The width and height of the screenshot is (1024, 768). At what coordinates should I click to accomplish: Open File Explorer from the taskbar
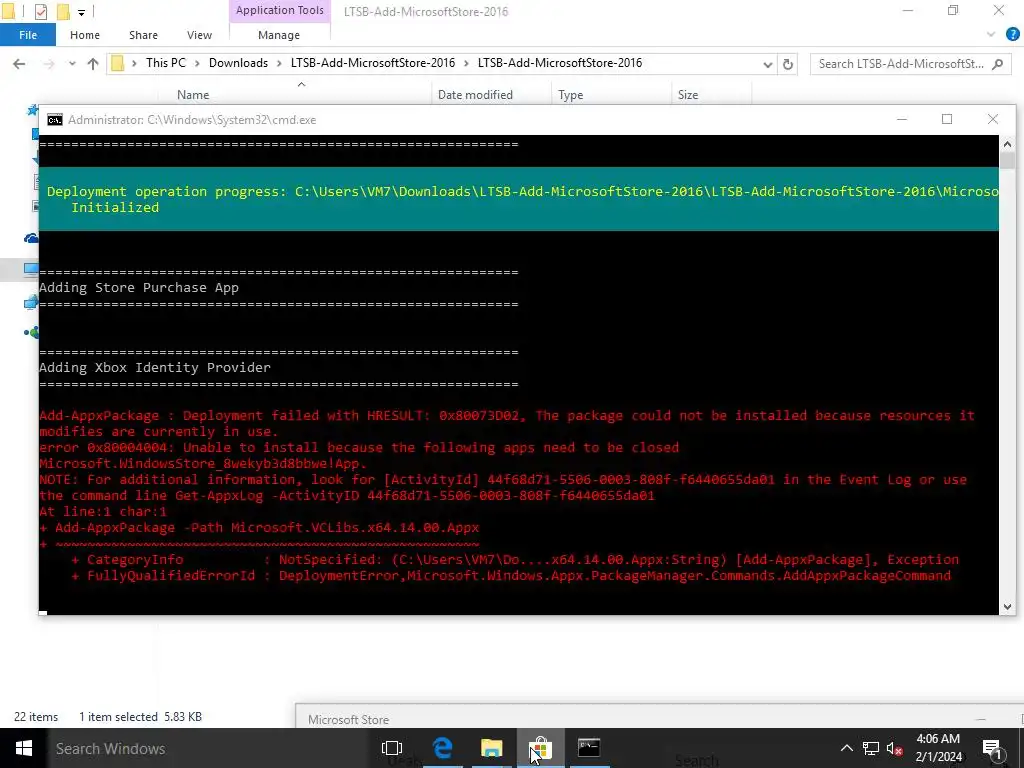click(x=492, y=748)
